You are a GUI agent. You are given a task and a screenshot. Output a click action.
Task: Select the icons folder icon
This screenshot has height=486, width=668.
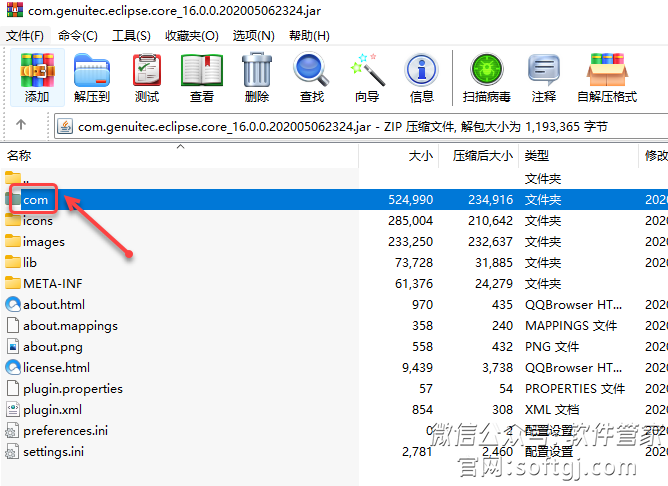(13, 220)
